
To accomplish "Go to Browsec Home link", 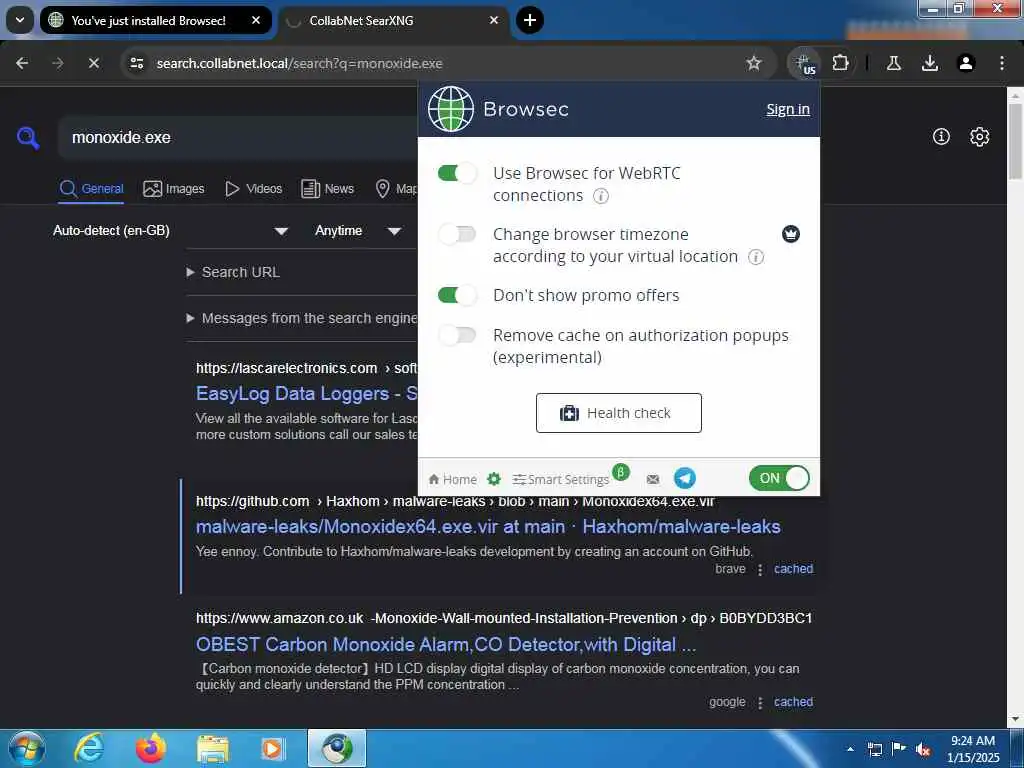I will pos(453,479).
